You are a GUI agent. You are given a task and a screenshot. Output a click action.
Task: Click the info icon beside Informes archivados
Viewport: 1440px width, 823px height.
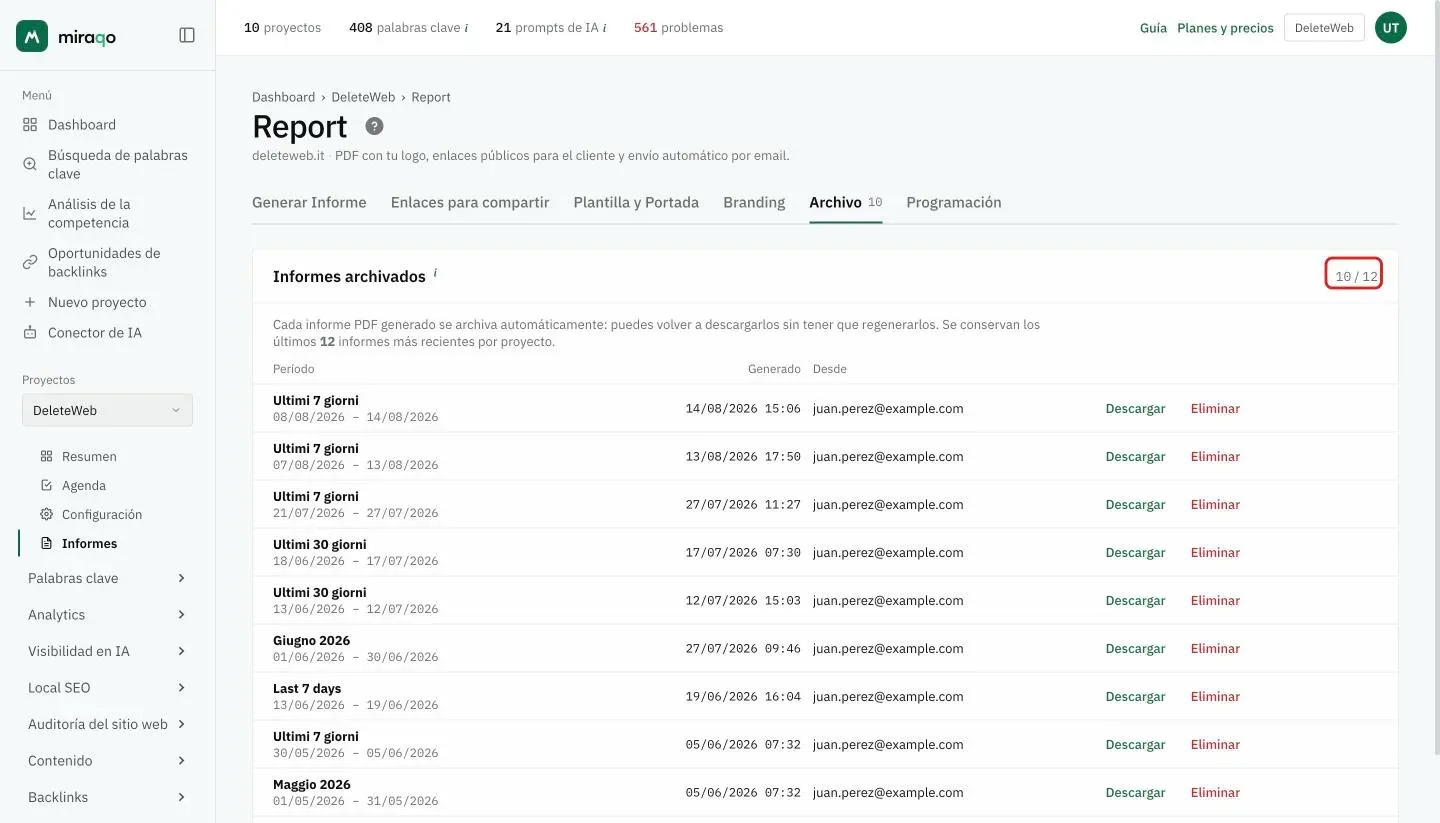pyautogui.click(x=435, y=273)
